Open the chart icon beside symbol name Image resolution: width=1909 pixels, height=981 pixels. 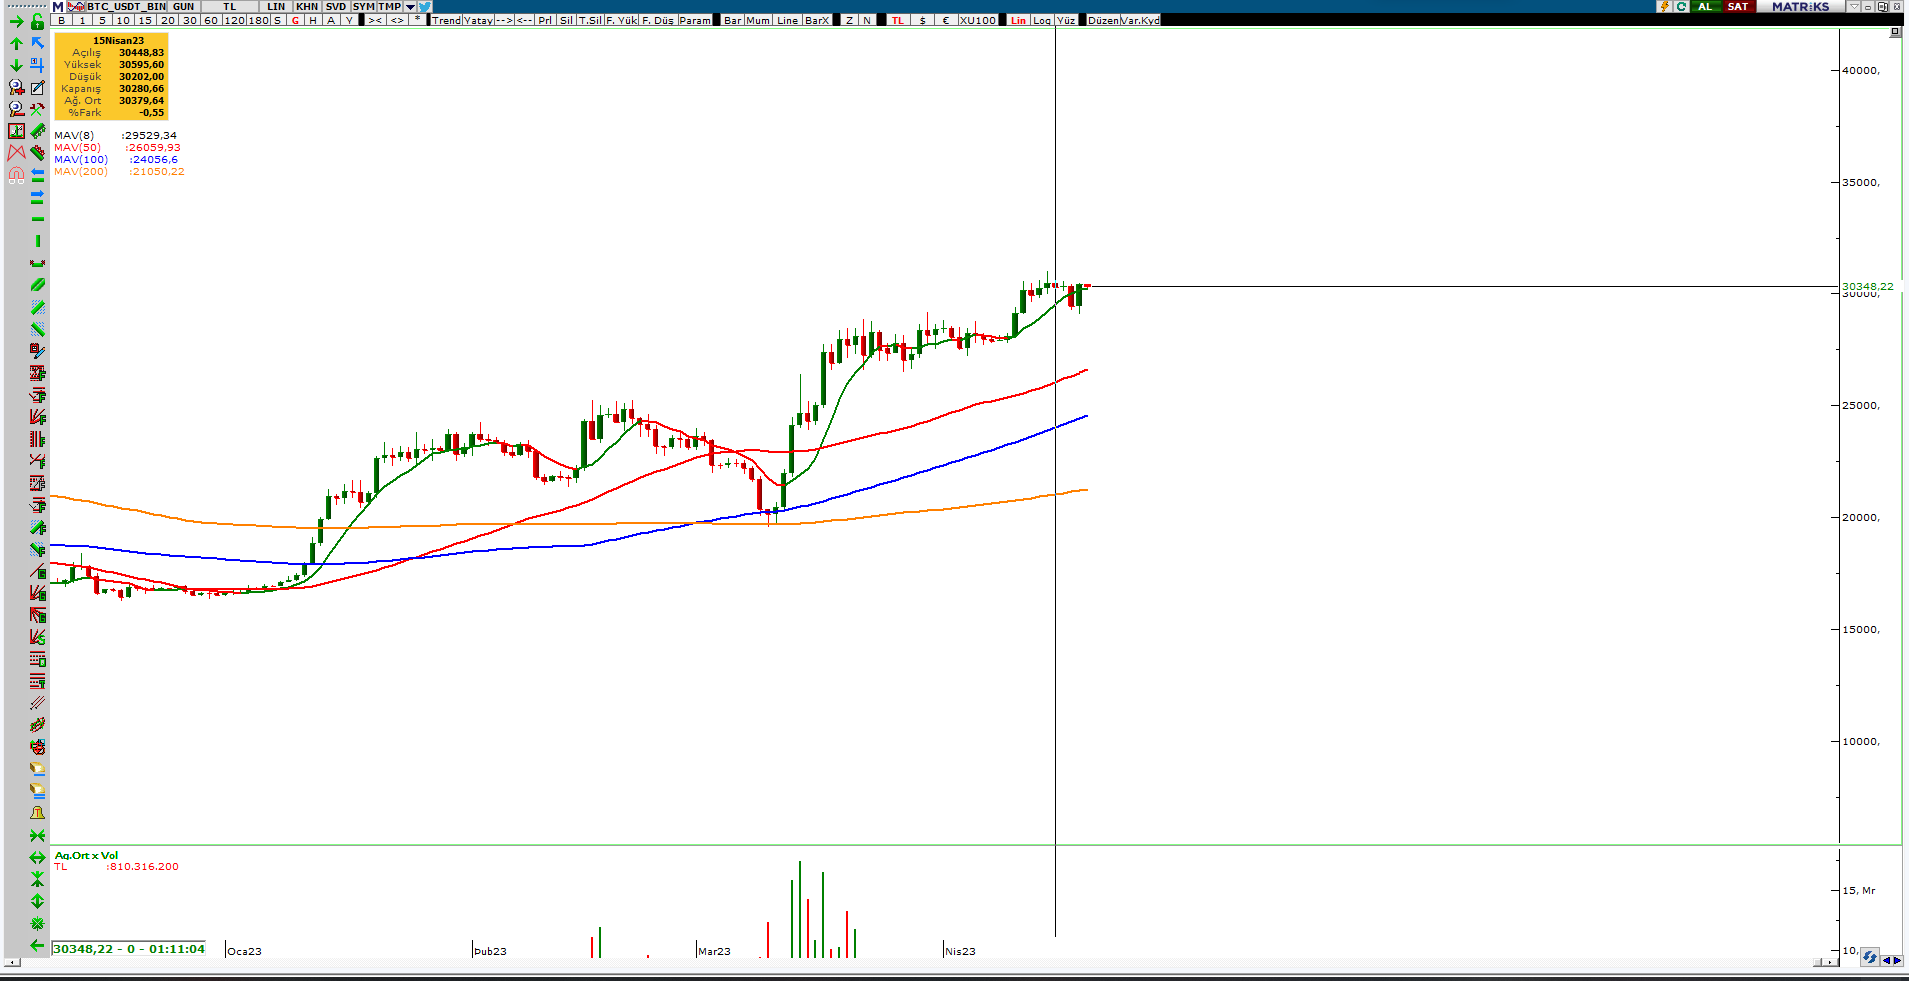75,7
